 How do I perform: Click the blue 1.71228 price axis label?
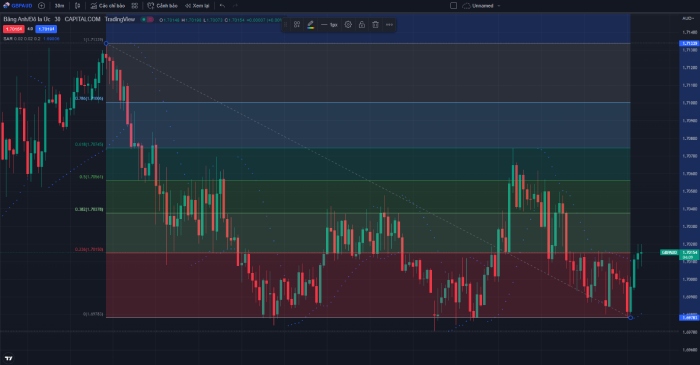pos(689,43)
